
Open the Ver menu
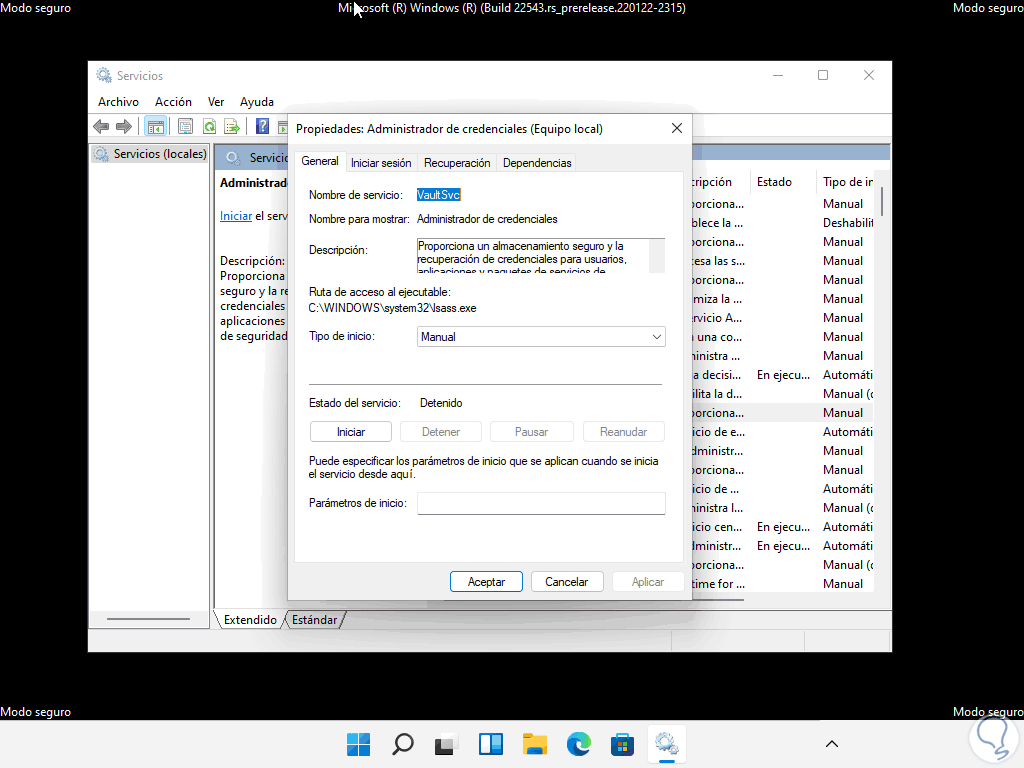click(x=216, y=102)
